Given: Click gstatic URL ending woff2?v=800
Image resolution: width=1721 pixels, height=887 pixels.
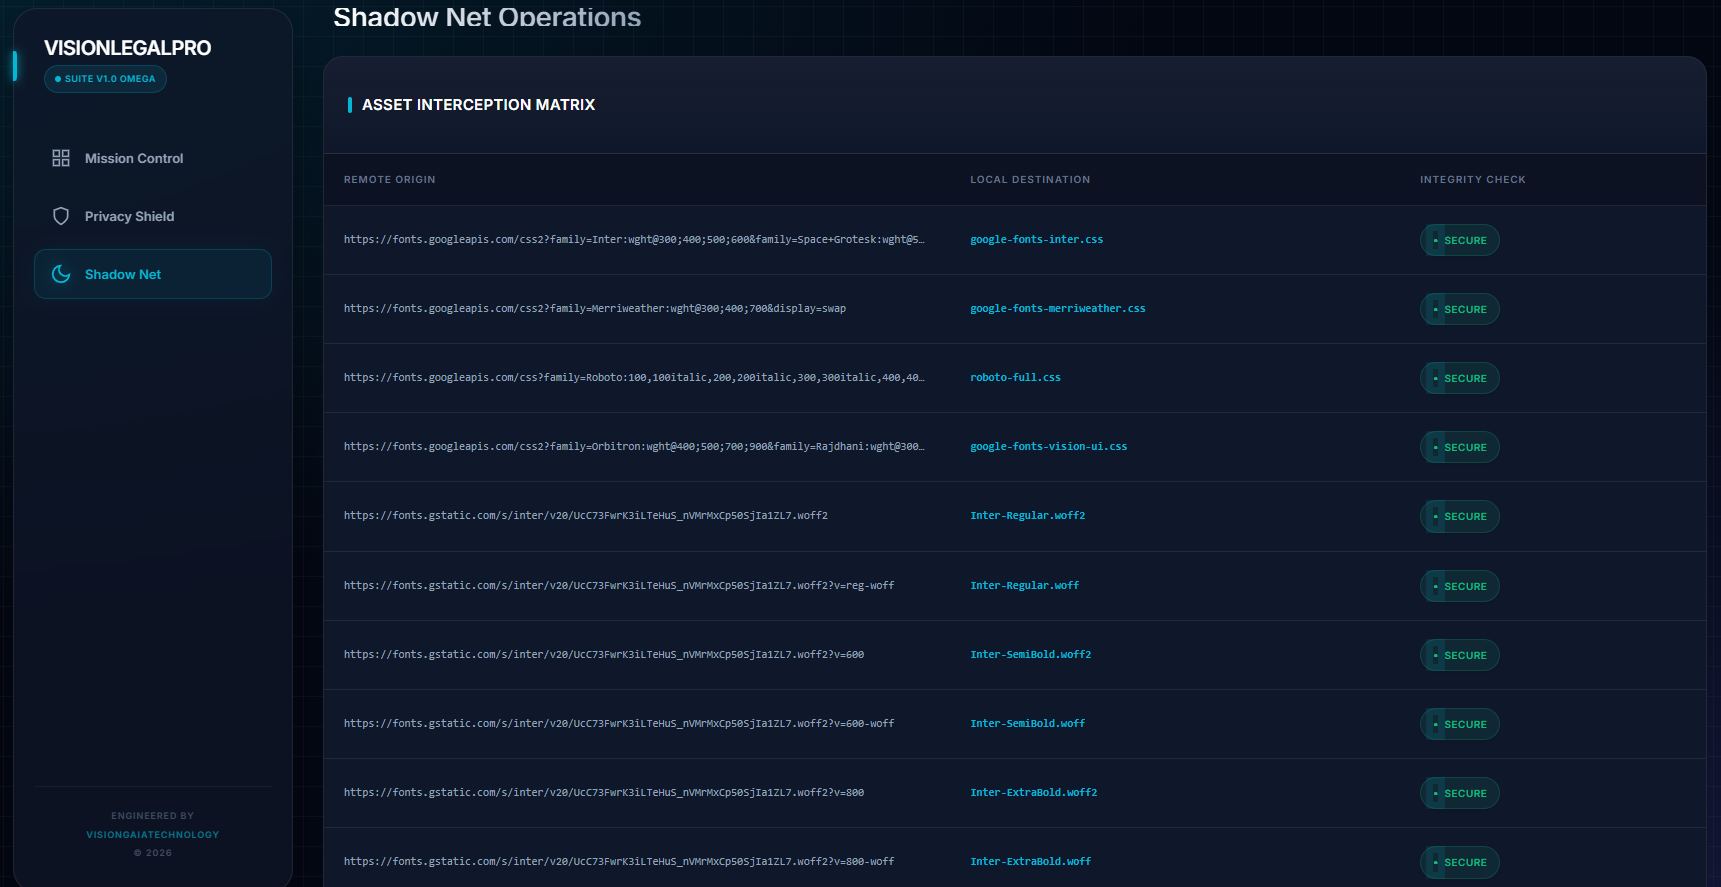Looking at the screenshot, I should point(604,793).
